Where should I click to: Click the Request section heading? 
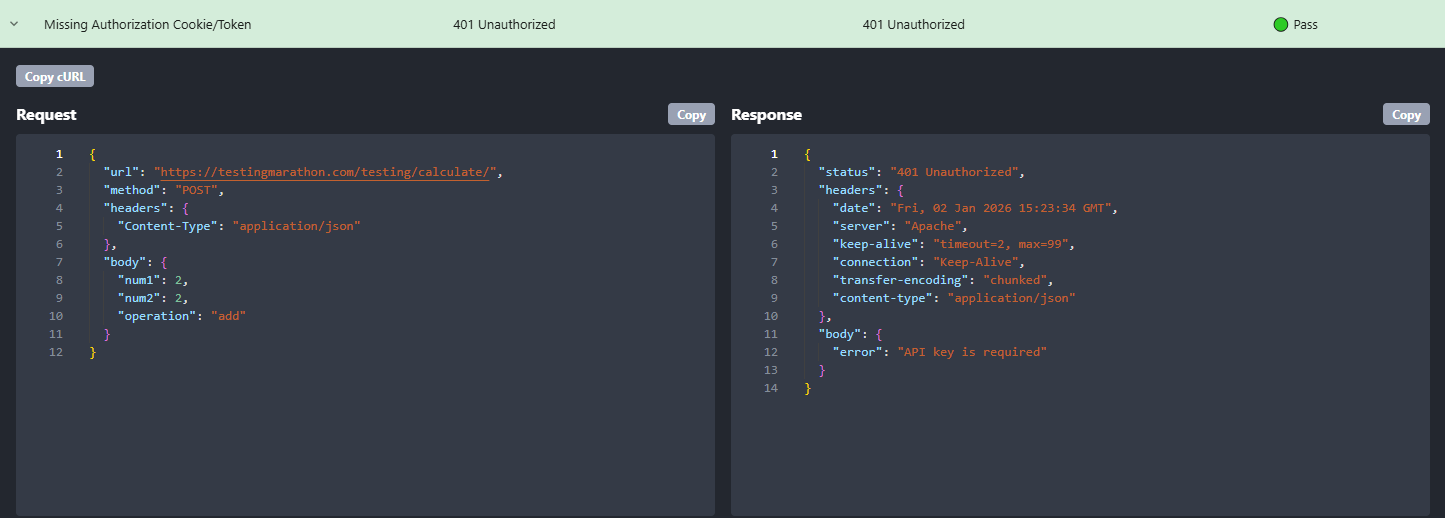click(x=46, y=115)
